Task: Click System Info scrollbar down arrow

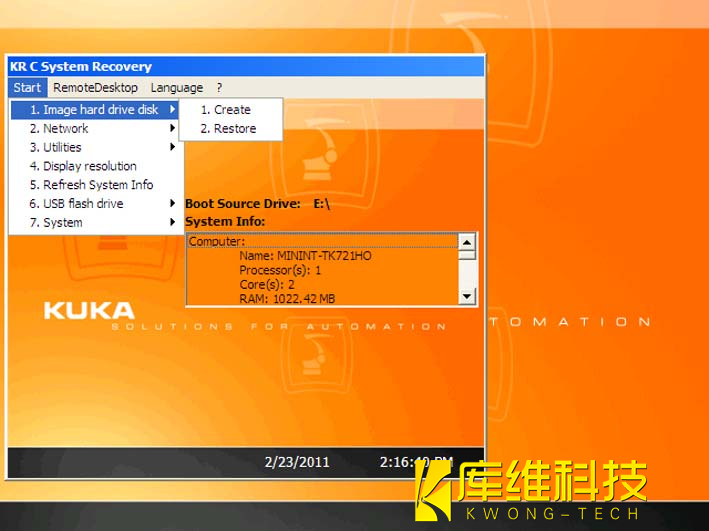Action: click(x=466, y=297)
